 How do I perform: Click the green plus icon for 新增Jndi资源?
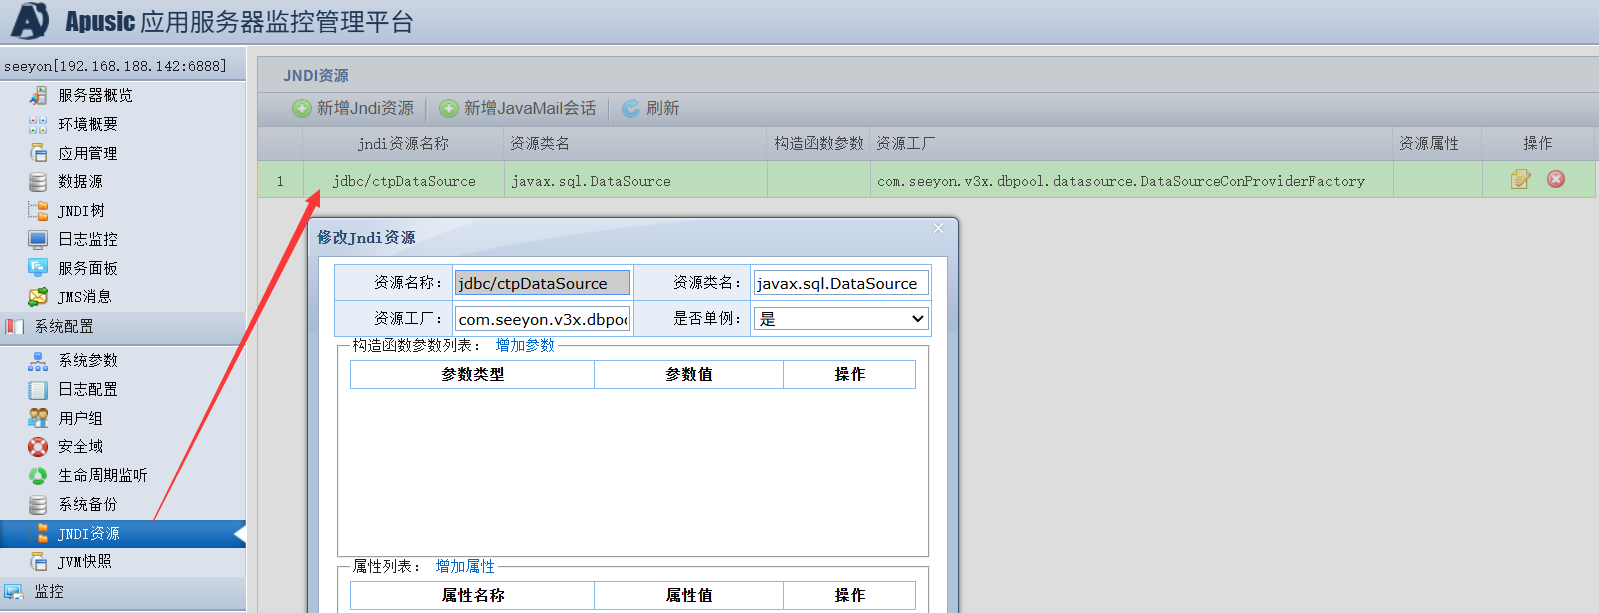(x=301, y=108)
